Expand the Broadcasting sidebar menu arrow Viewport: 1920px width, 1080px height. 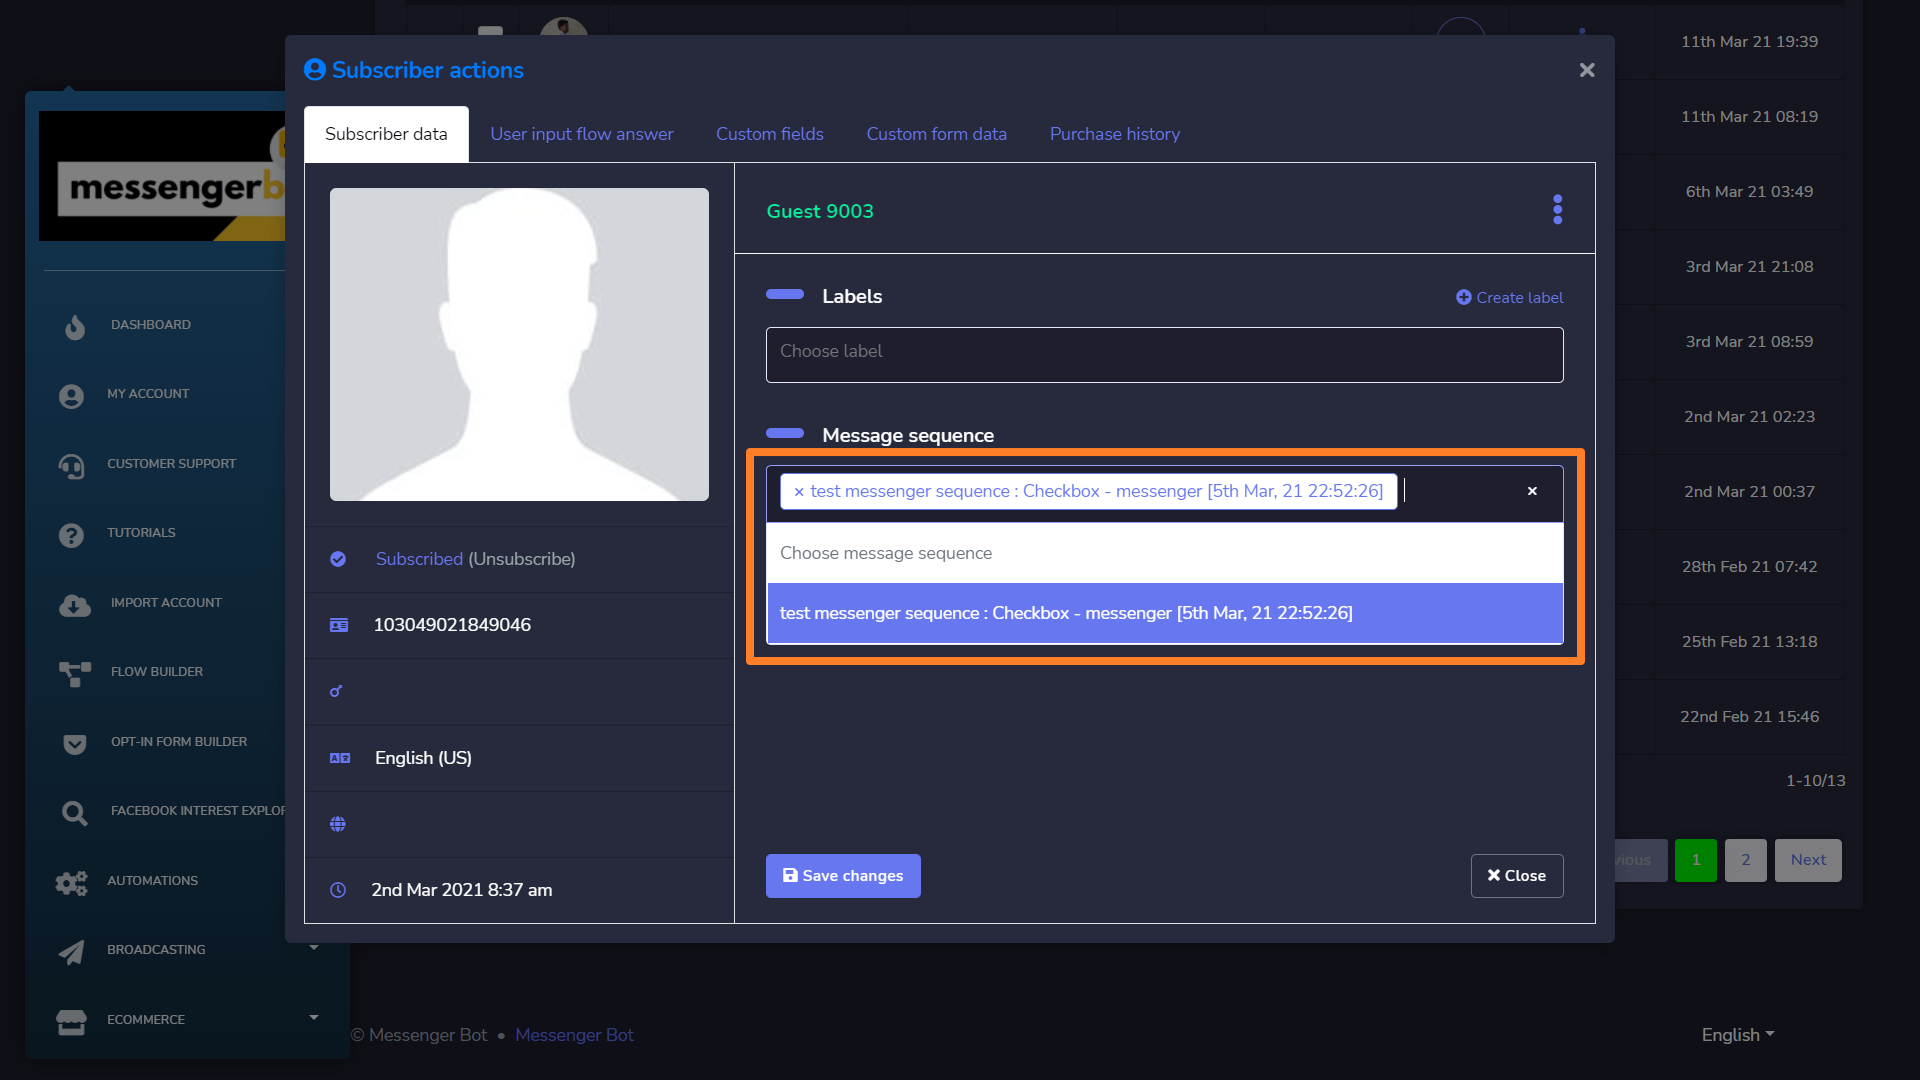pyautogui.click(x=314, y=948)
